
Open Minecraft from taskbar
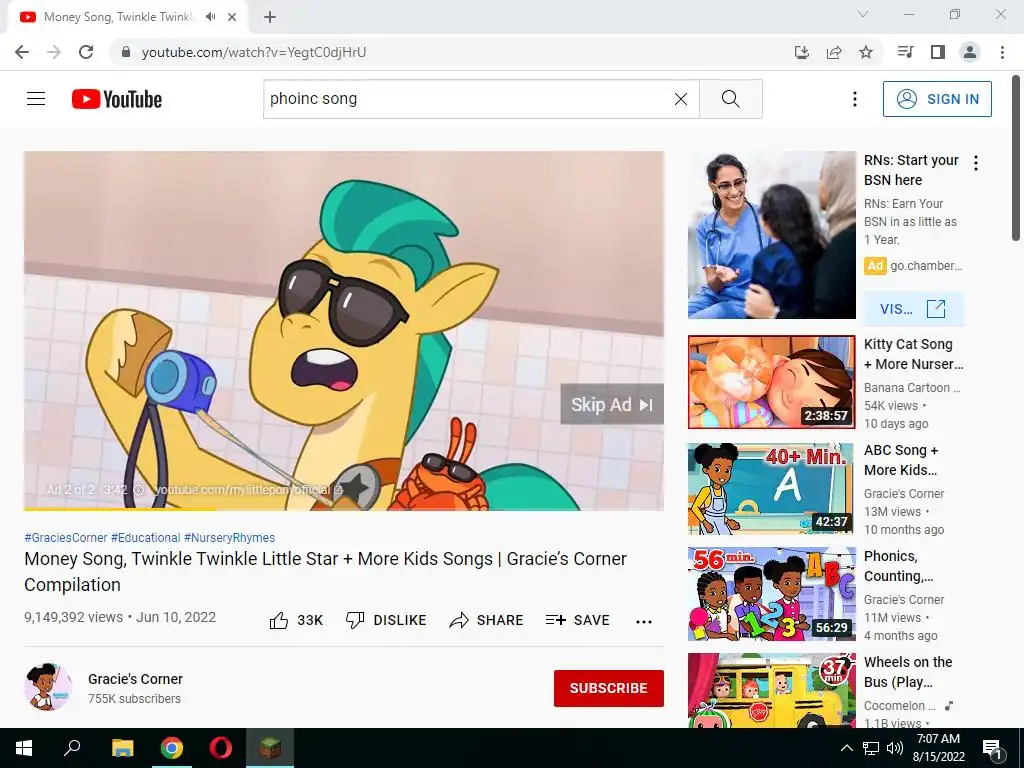click(270, 748)
